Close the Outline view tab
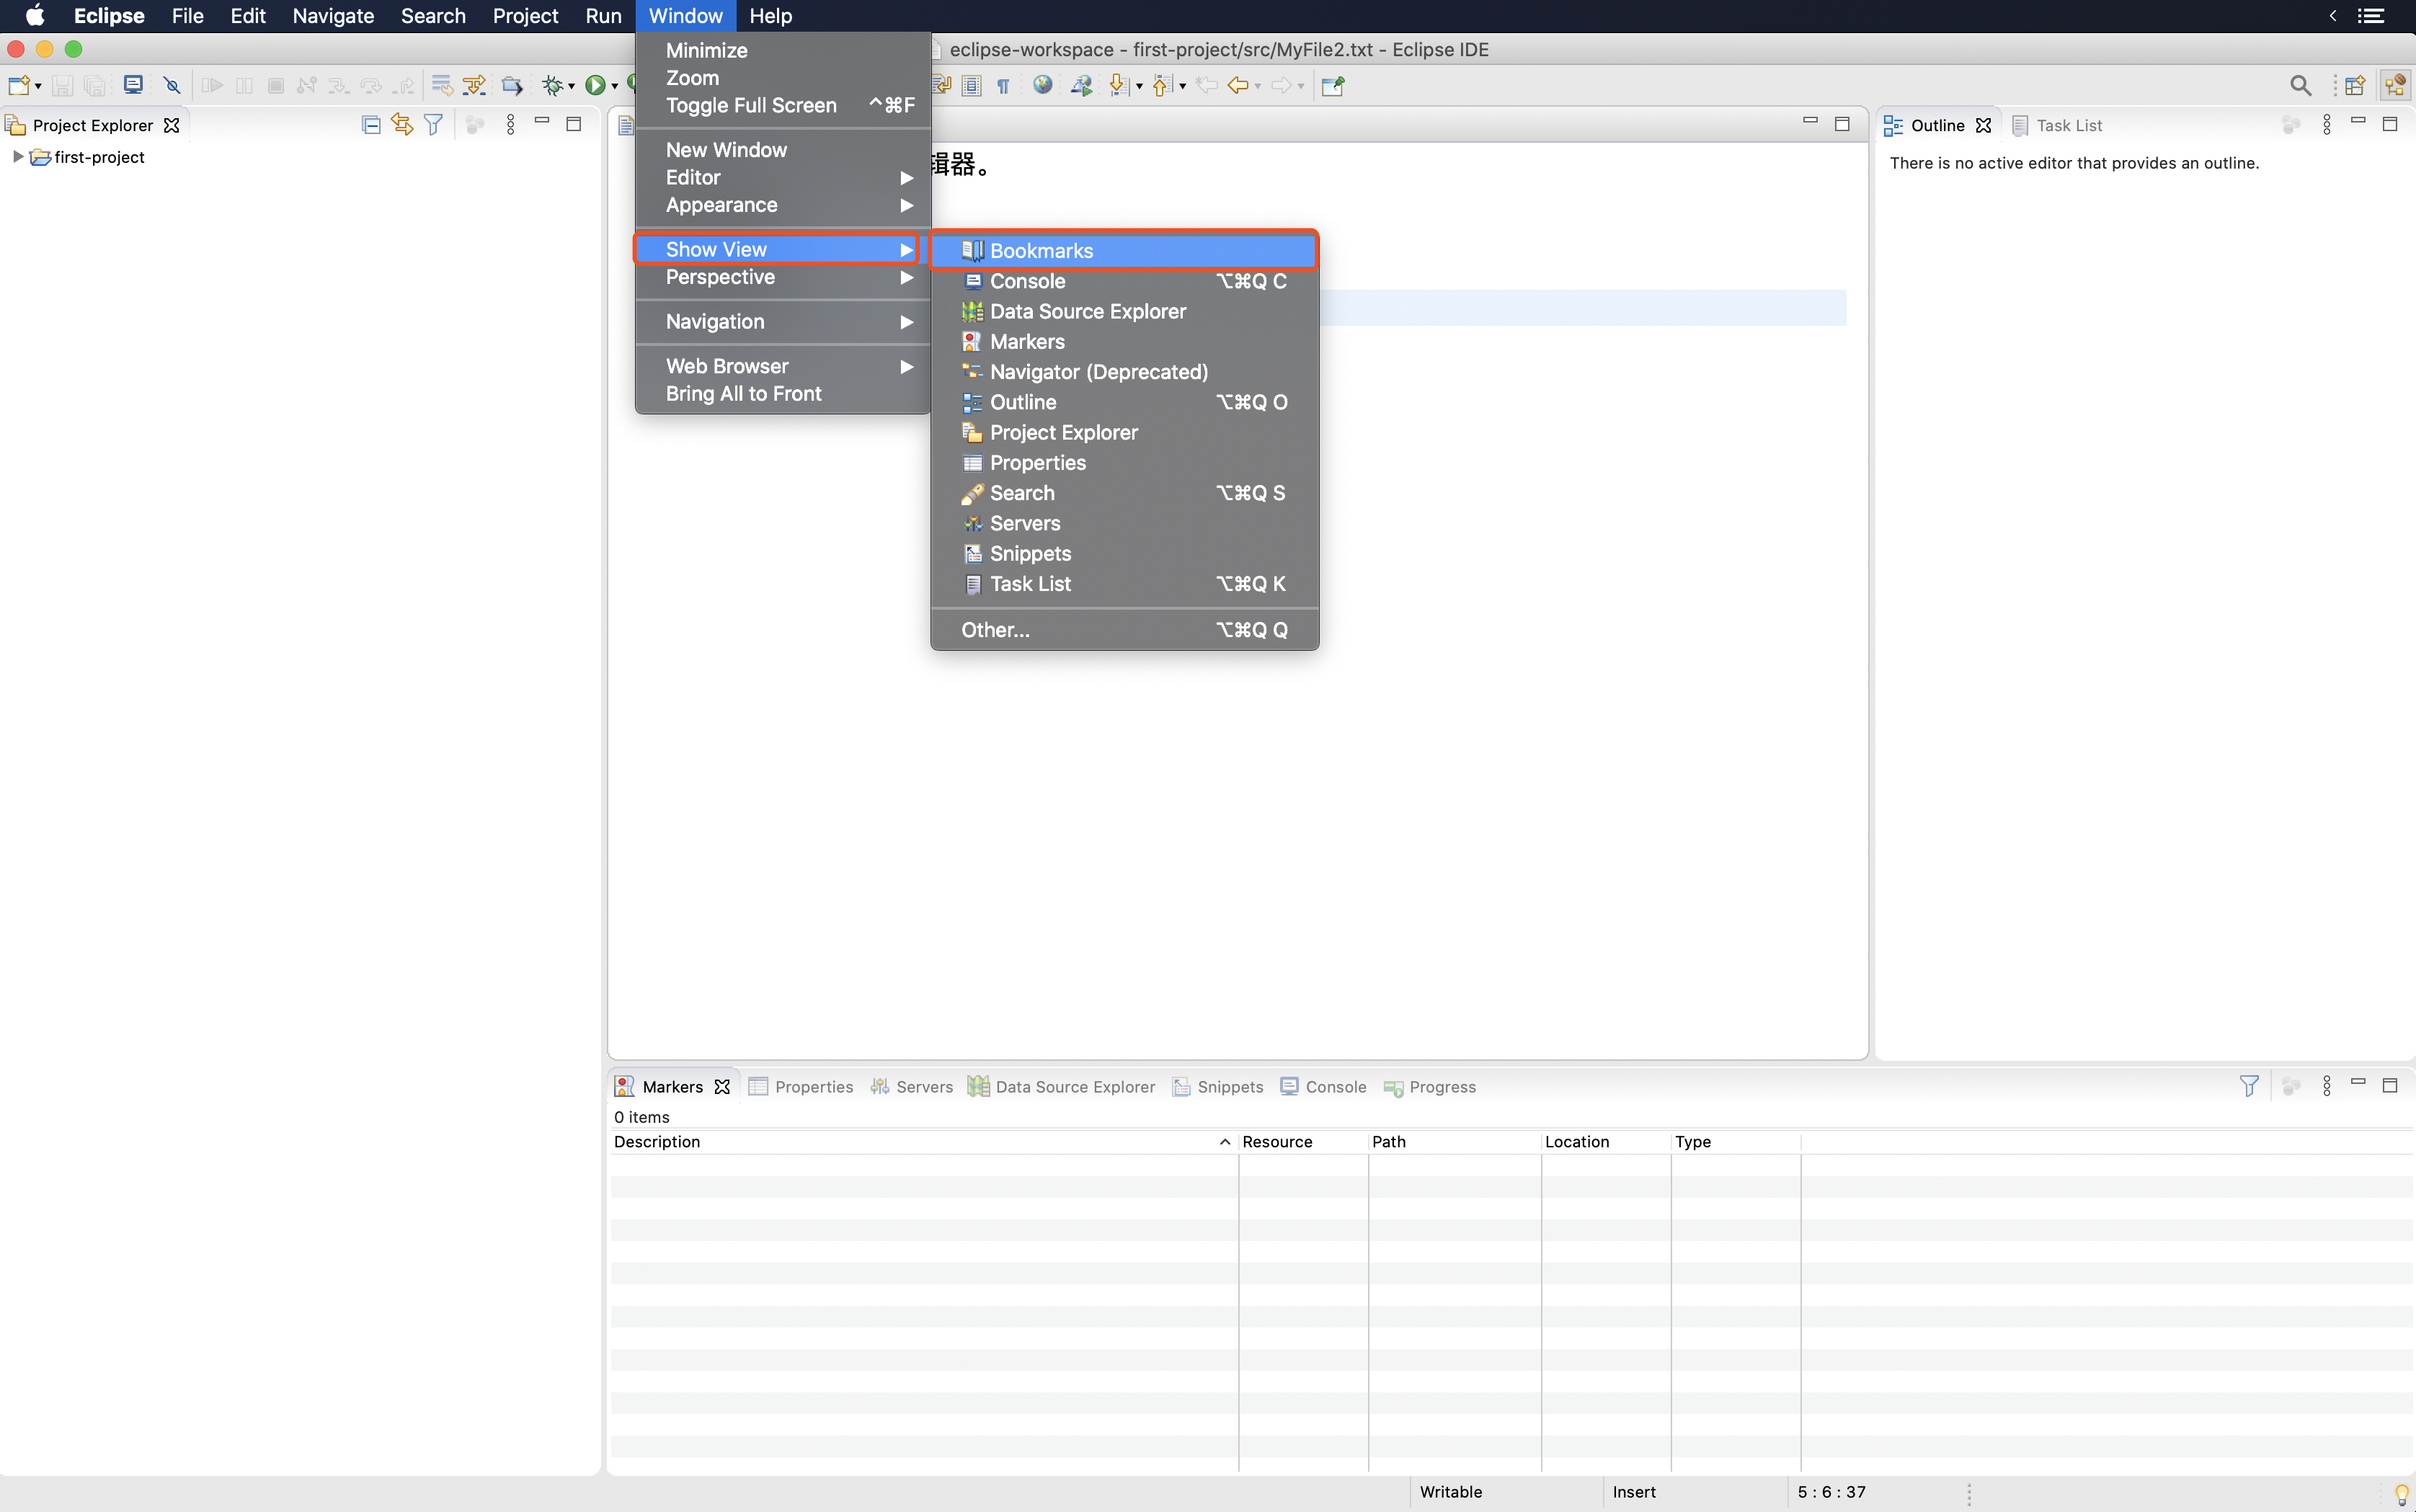Screen dimensions: 2416x1512 pyautogui.click(x=1983, y=125)
